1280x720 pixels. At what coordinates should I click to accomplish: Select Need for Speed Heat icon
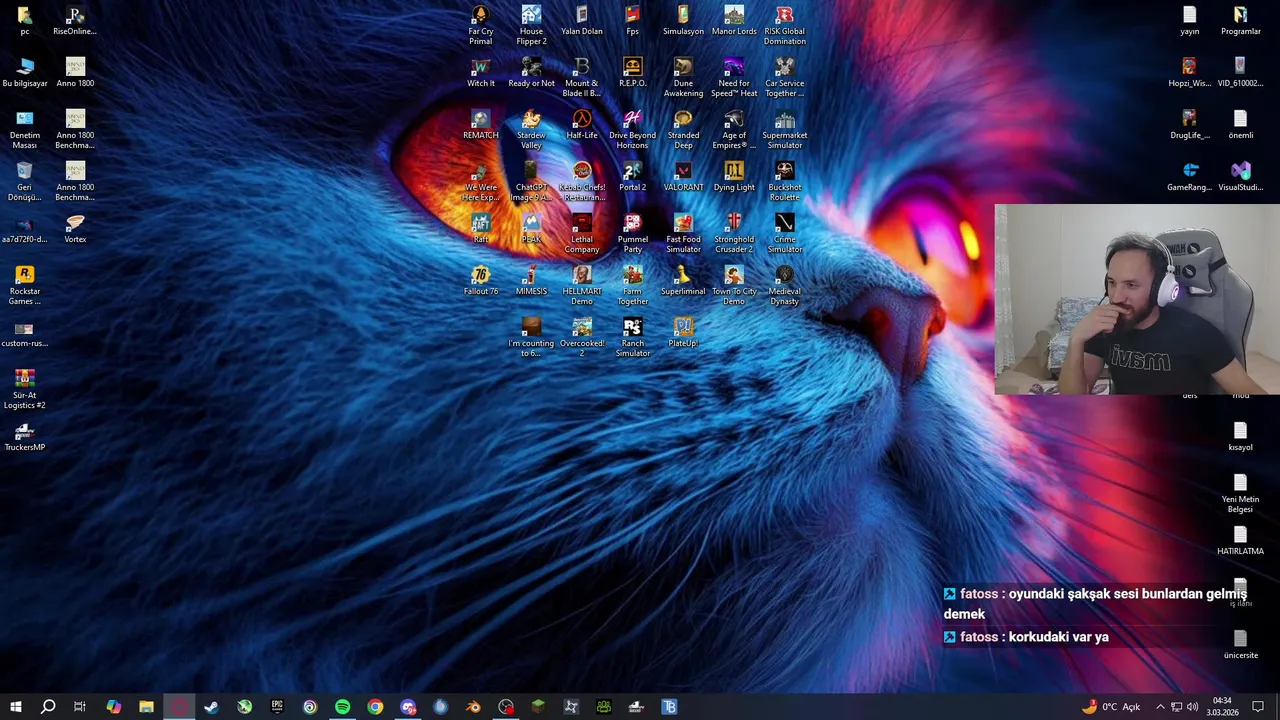coord(734,77)
